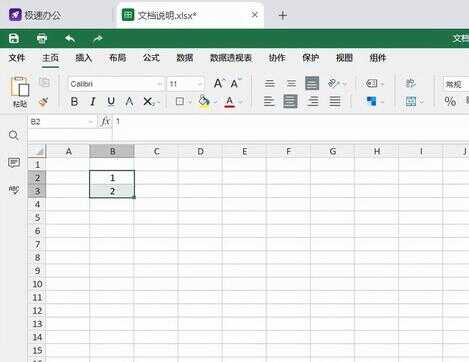Viewport: 469px width, 362px height.
Task: Switch to the 数据透视表 tab
Action: tap(231, 58)
